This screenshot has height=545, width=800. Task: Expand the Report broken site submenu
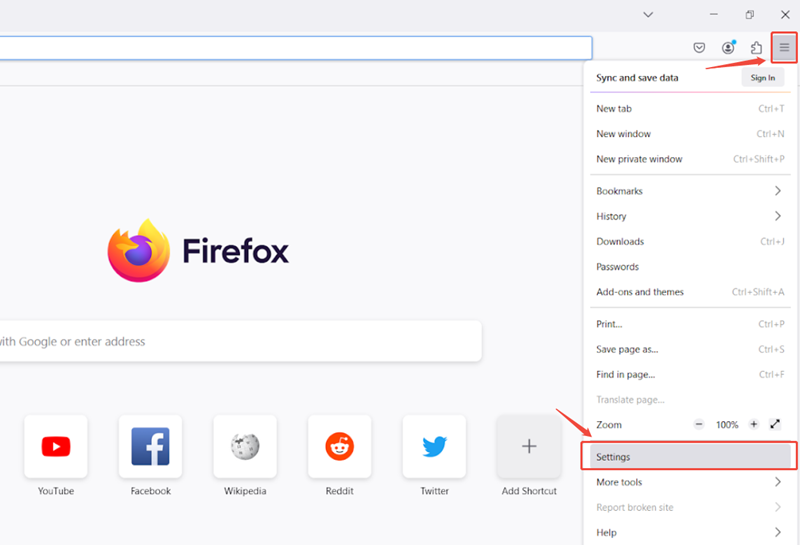click(690, 507)
